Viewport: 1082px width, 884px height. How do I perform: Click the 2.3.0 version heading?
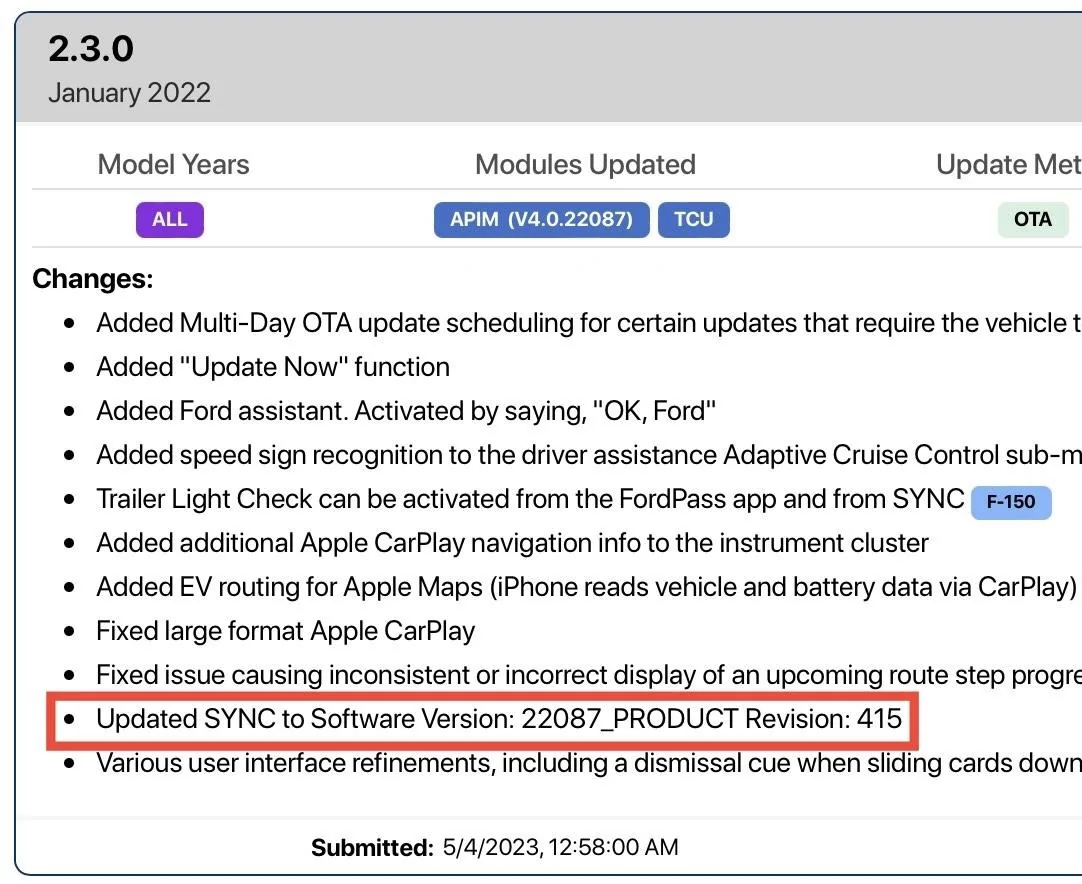91,49
